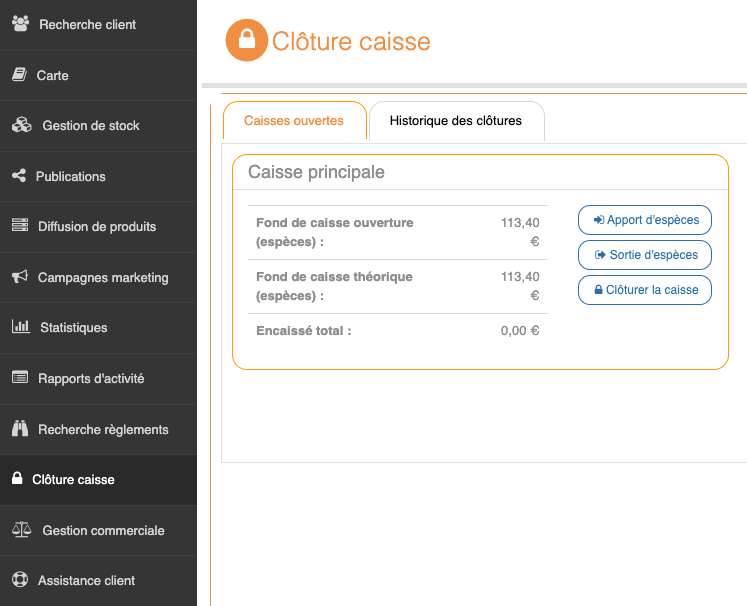The height and width of the screenshot is (606, 747).
Task: Open the Clôture caisse sidebar entry
Action: (x=73, y=479)
